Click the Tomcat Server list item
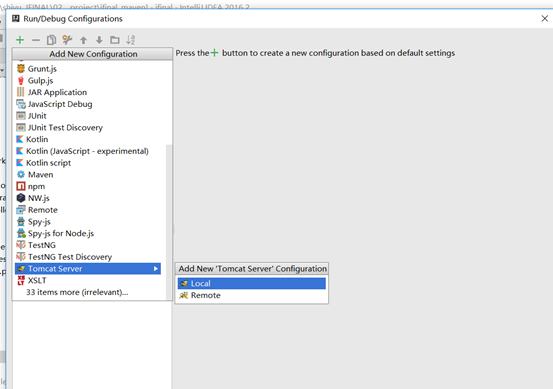The image size is (553, 389). tap(88, 269)
